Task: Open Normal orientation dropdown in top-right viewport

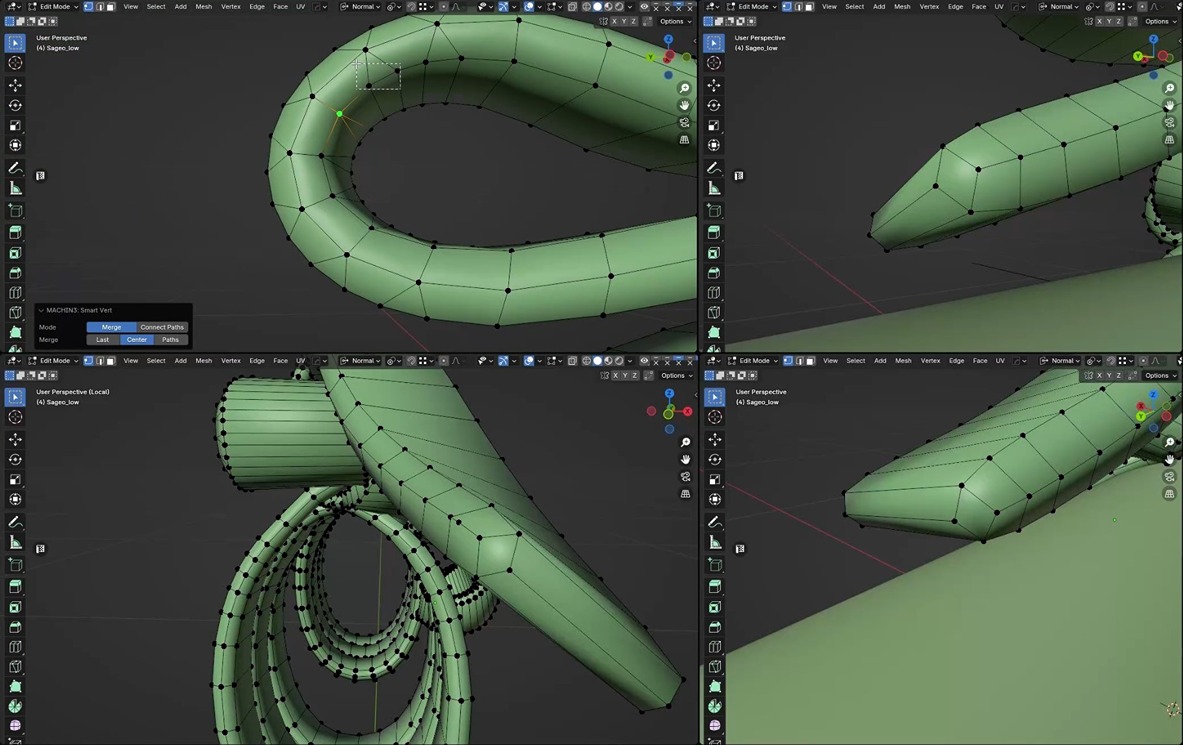Action: point(1061,7)
